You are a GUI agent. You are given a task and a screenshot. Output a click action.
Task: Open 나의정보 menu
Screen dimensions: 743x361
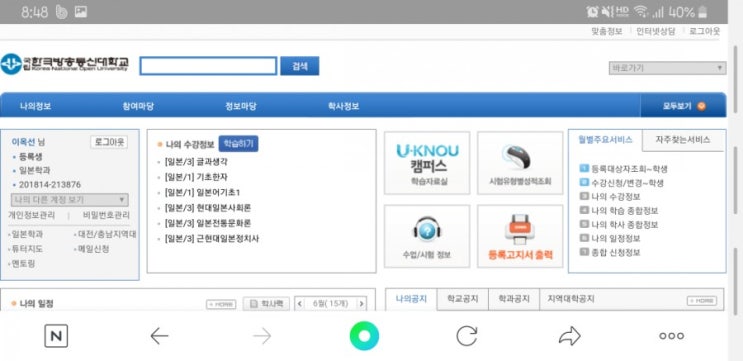[36, 106]
